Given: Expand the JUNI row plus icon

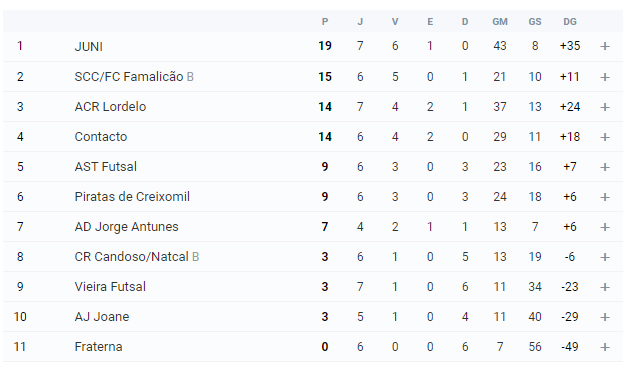Looking at the screenshot, I should tap(605, 46).
